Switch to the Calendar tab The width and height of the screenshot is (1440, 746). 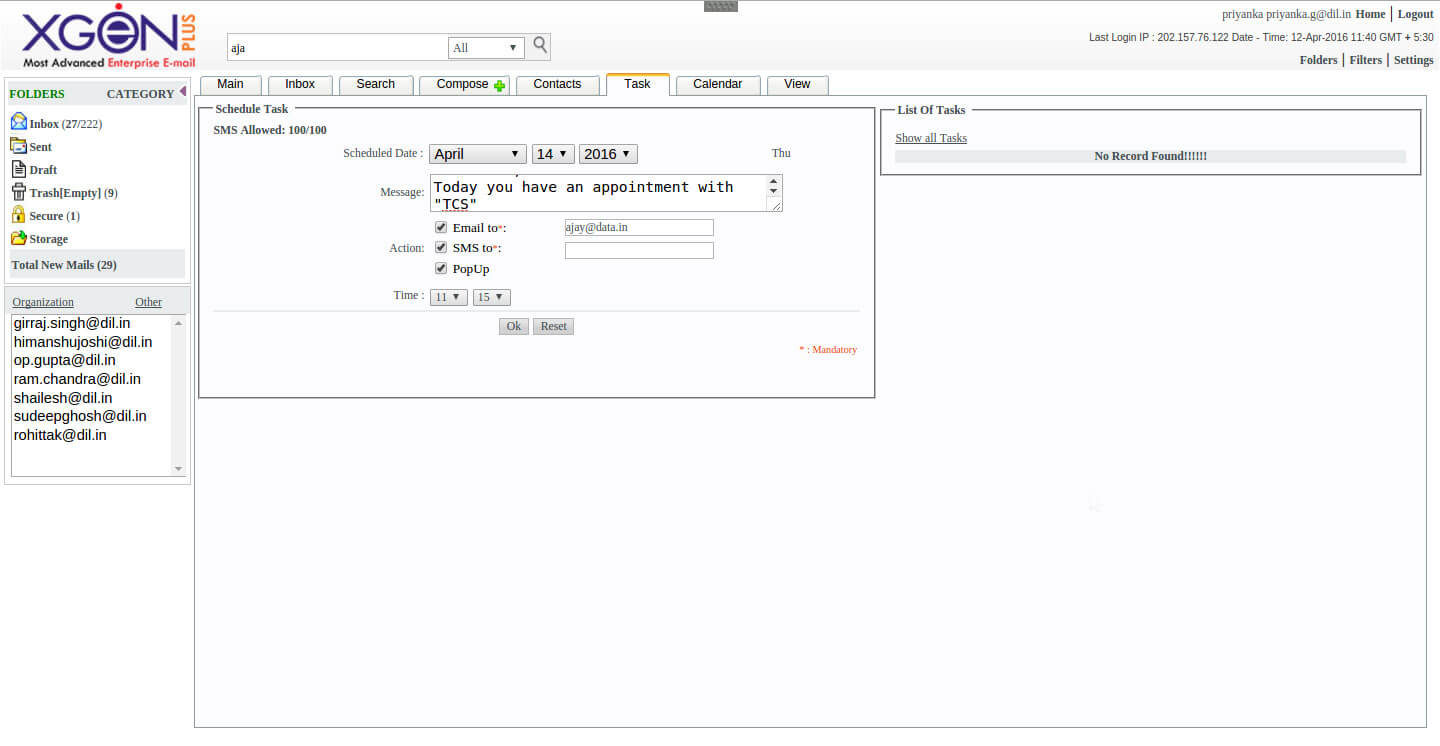point(718,85)
